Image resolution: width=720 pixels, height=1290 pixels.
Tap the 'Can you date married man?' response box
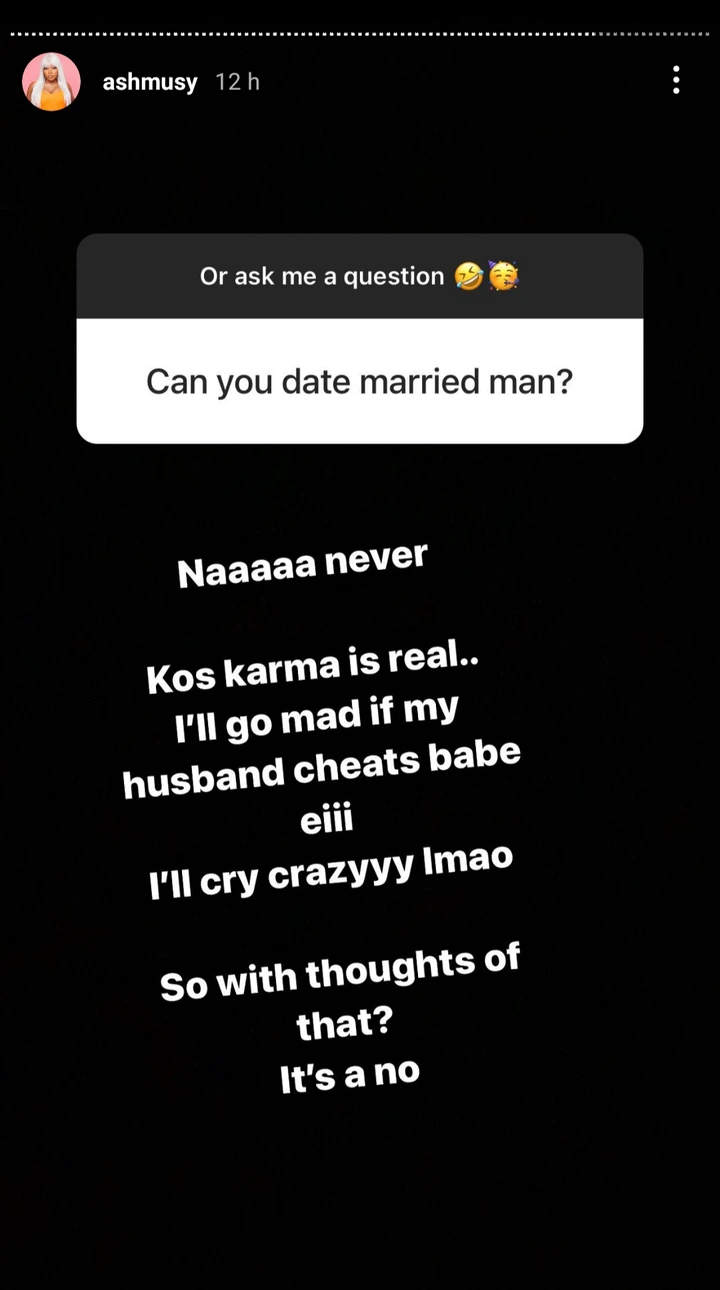click(360, 381)
